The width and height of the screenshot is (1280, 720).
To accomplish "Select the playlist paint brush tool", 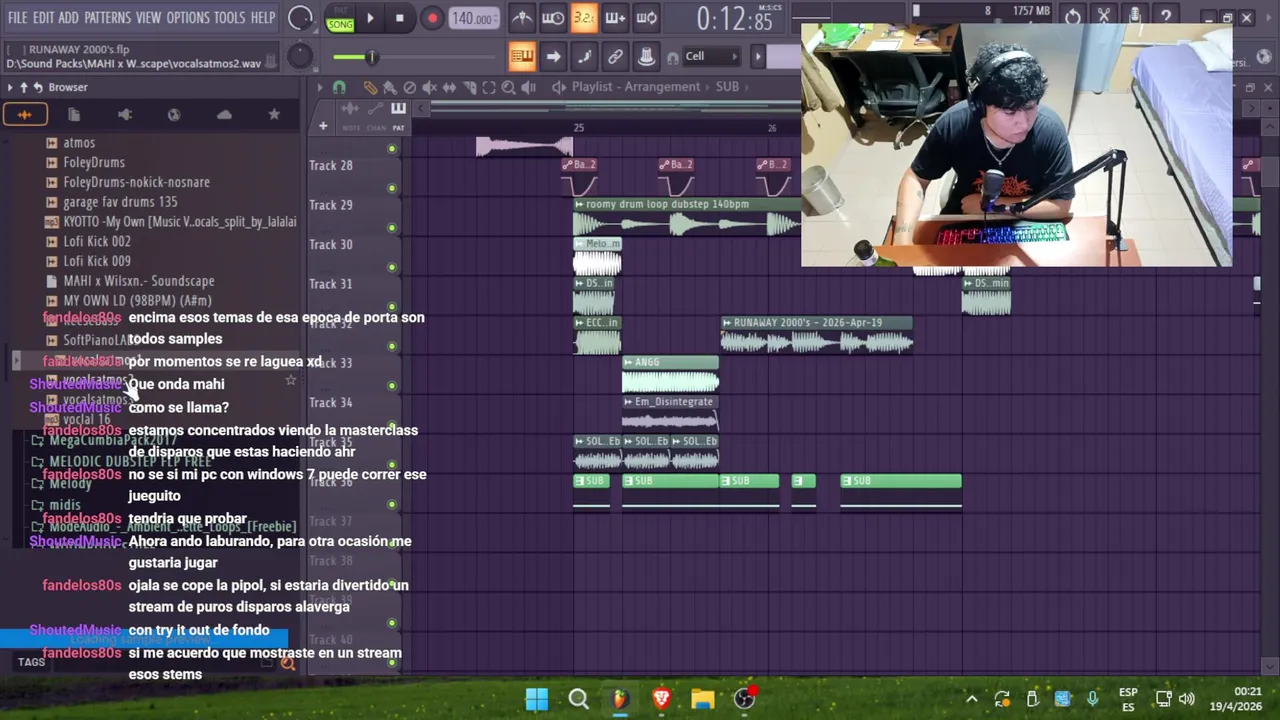I will 390,87.
